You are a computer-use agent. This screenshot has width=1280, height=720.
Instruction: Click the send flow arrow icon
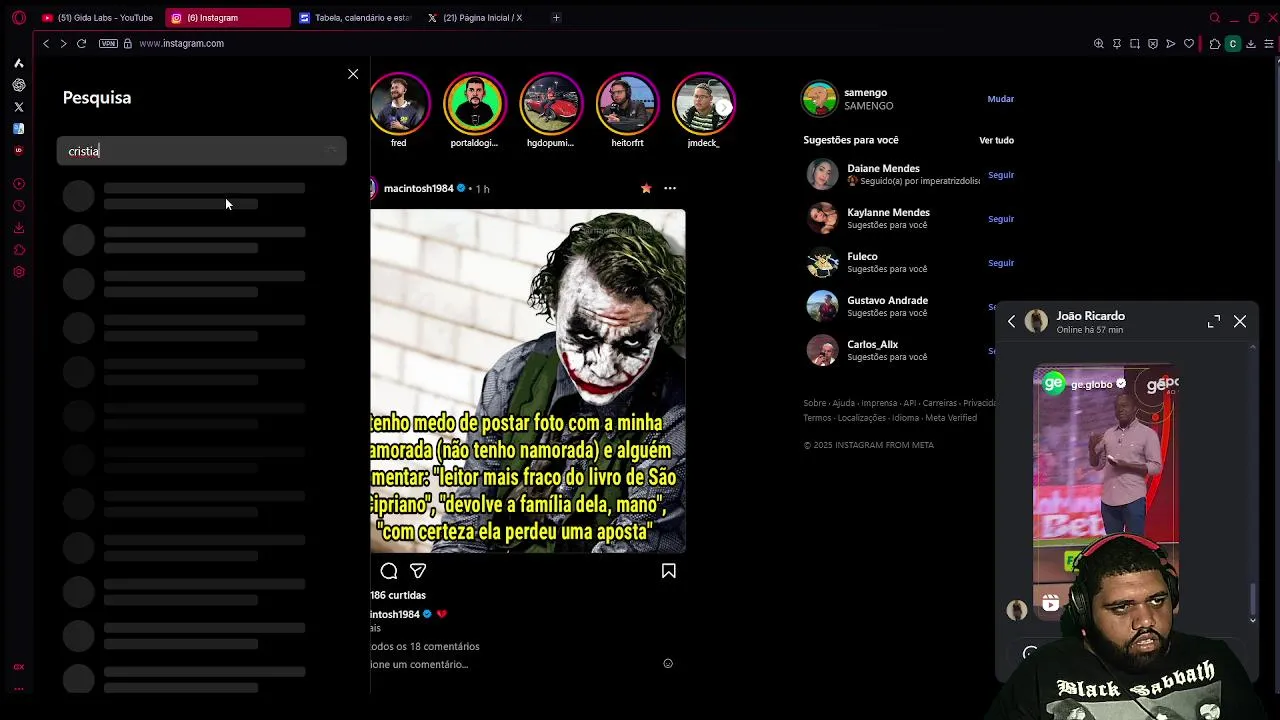1171,44
